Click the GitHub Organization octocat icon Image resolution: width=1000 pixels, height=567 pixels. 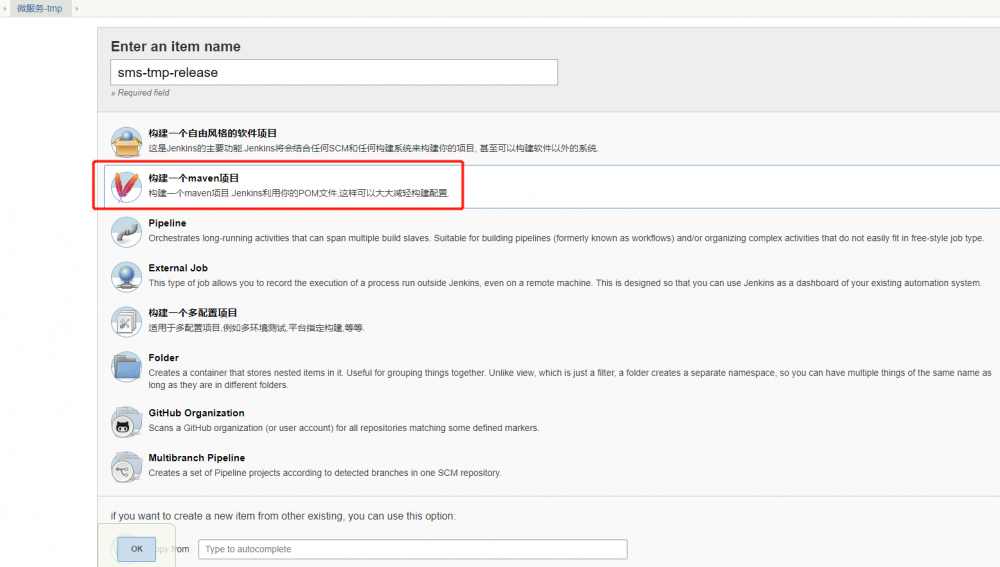(126, 422)
